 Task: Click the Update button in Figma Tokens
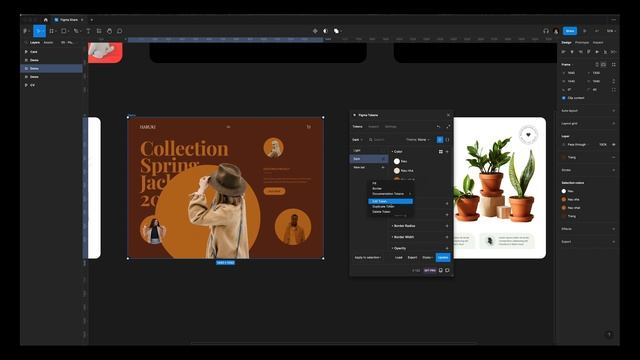(443, 258)
